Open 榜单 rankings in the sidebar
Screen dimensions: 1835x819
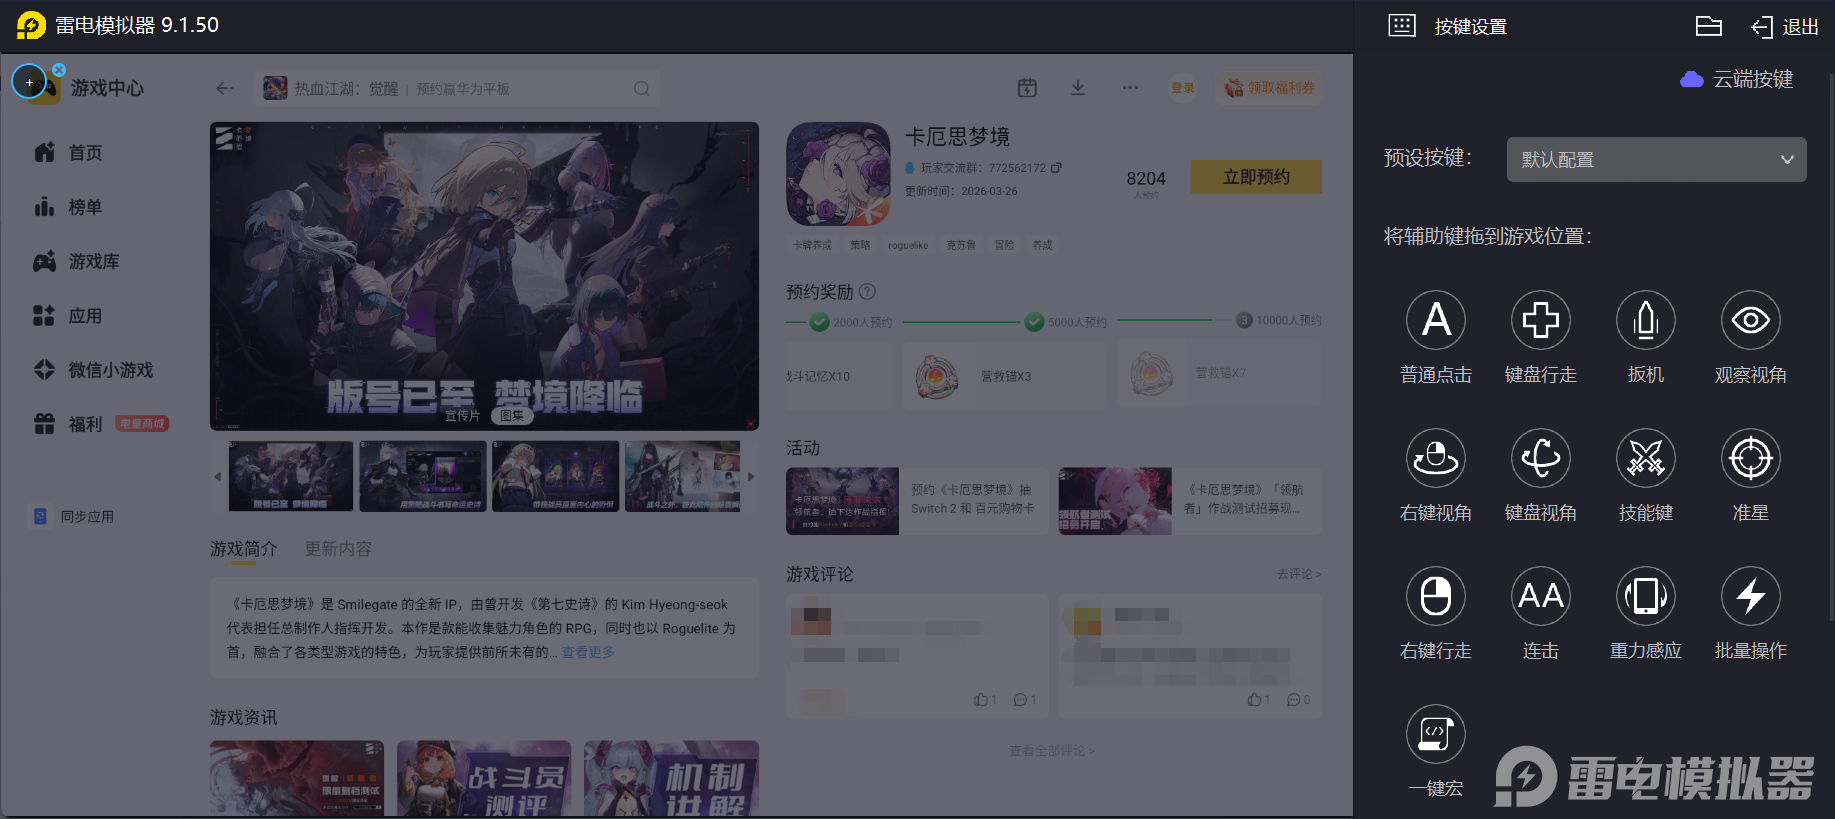click(x=68, y=207)
